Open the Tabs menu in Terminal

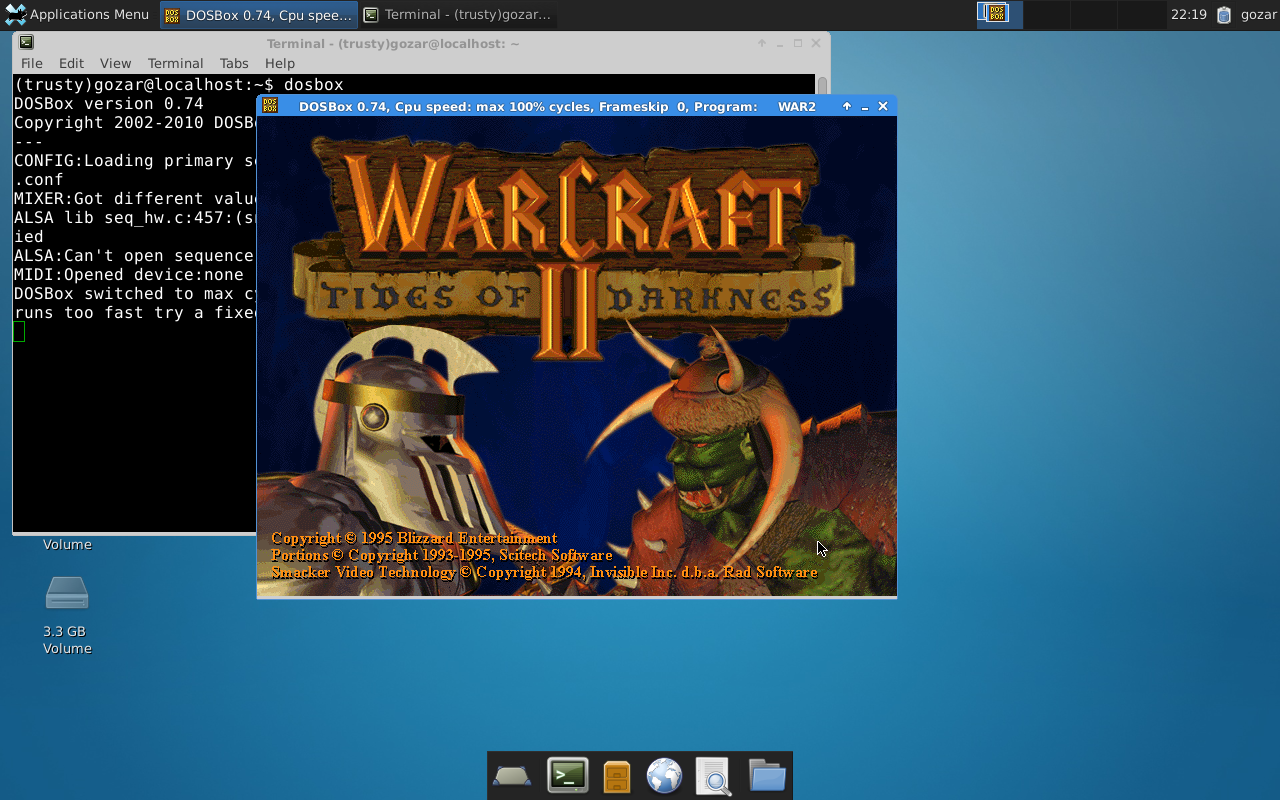[234, 63]
